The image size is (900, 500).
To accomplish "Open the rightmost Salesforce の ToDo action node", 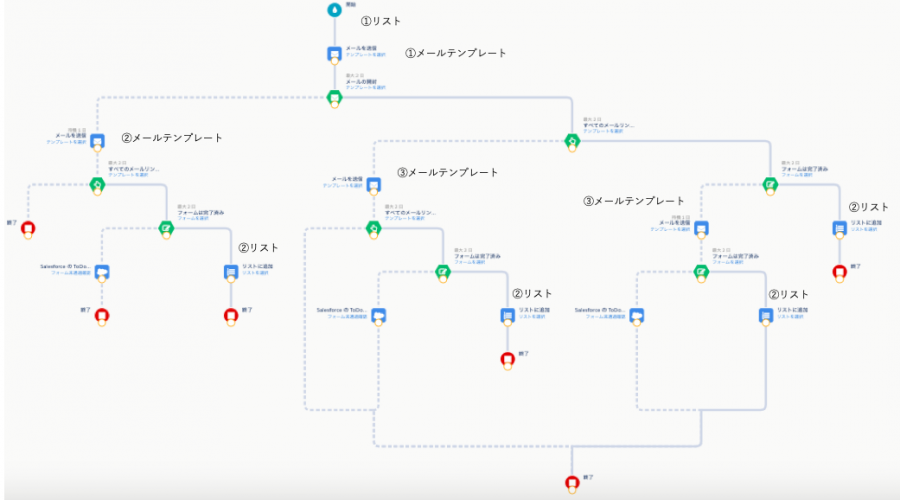I will click(x=637, y=315).
